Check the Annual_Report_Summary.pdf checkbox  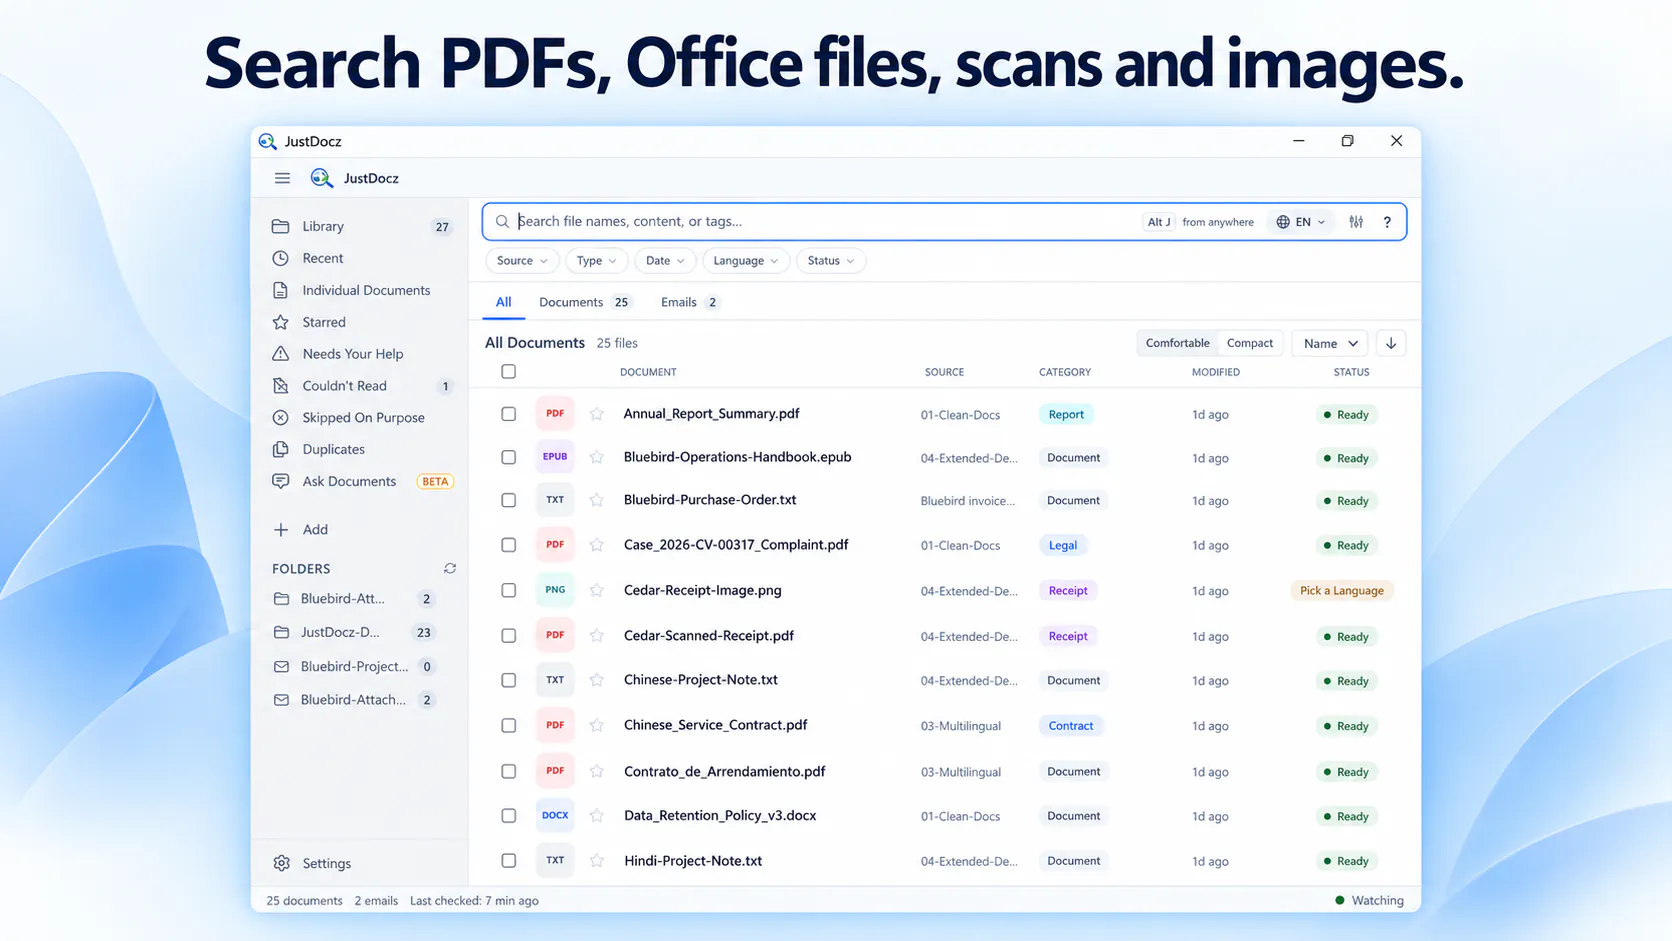point(509,414)
